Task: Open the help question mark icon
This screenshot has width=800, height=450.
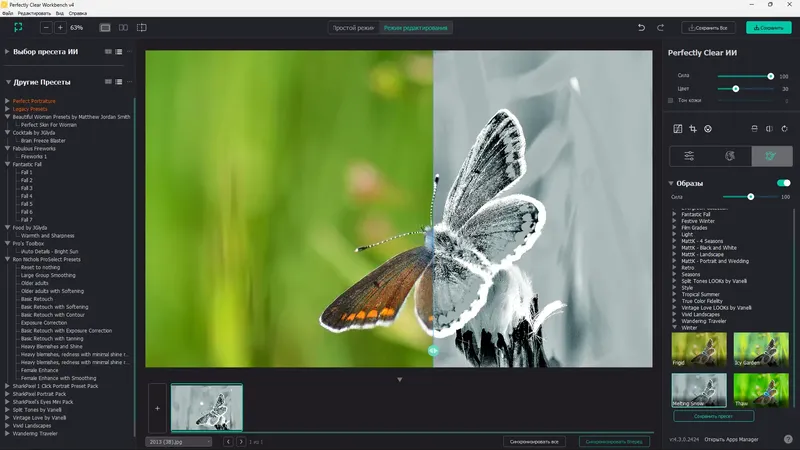Action: 788,439
